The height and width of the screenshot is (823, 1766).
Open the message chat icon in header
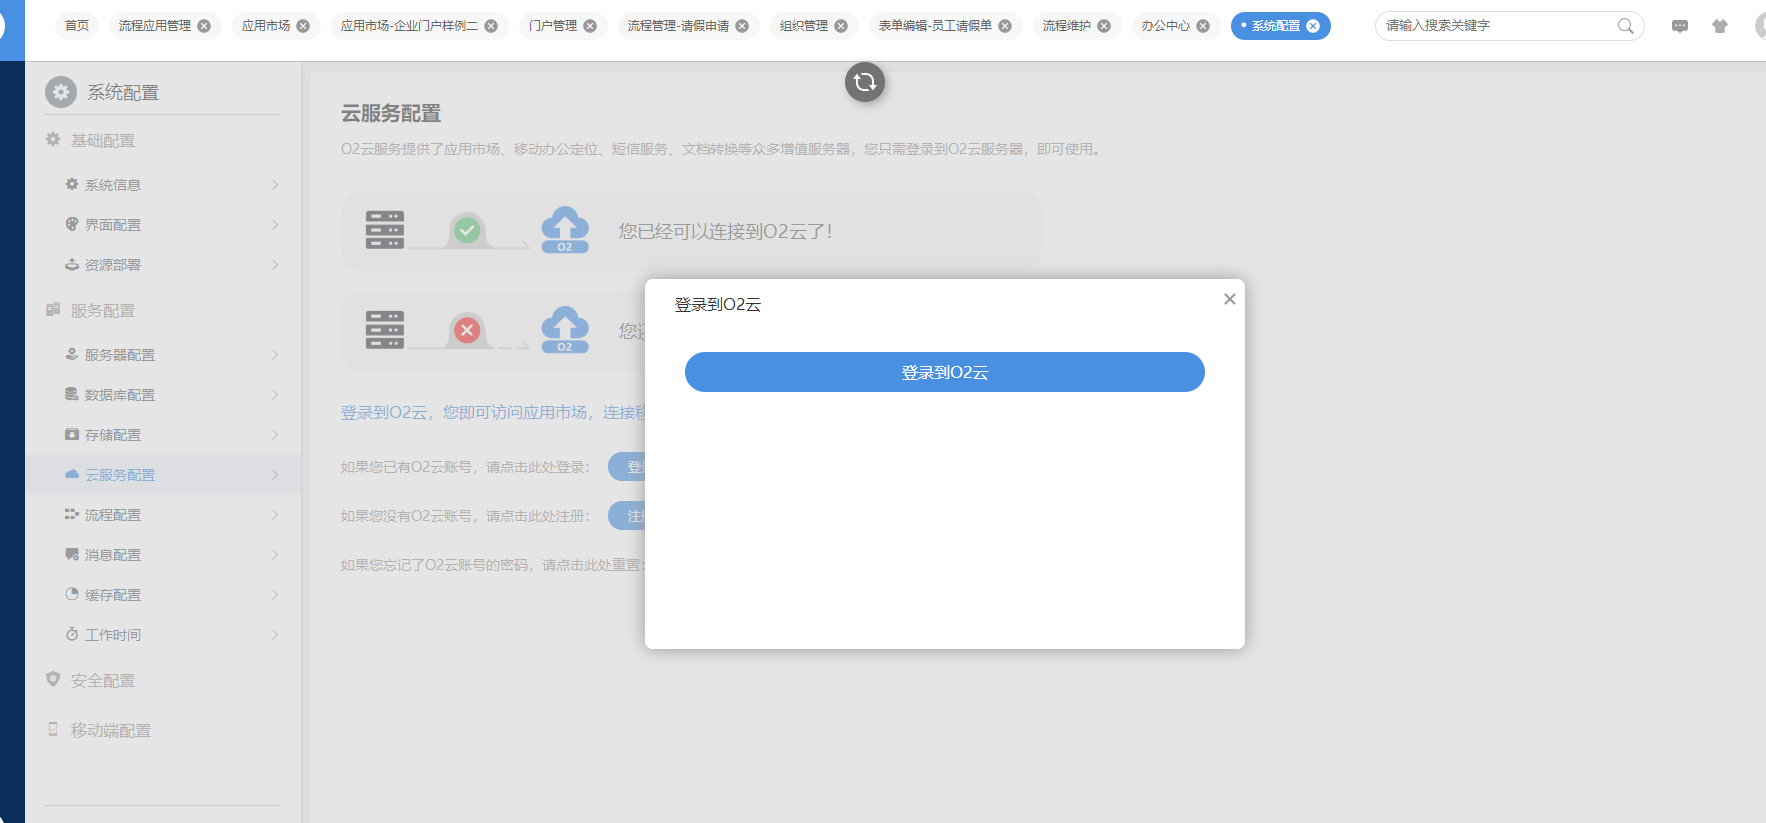[1680, 26]
